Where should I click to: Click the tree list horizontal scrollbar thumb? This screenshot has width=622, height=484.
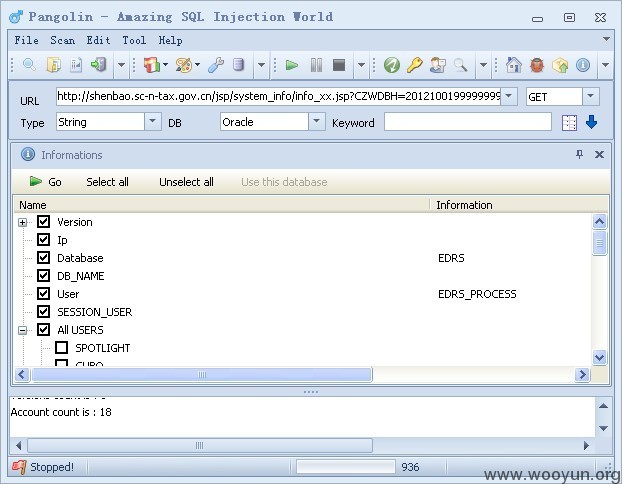pyautogui.click(x=202, y=374)
